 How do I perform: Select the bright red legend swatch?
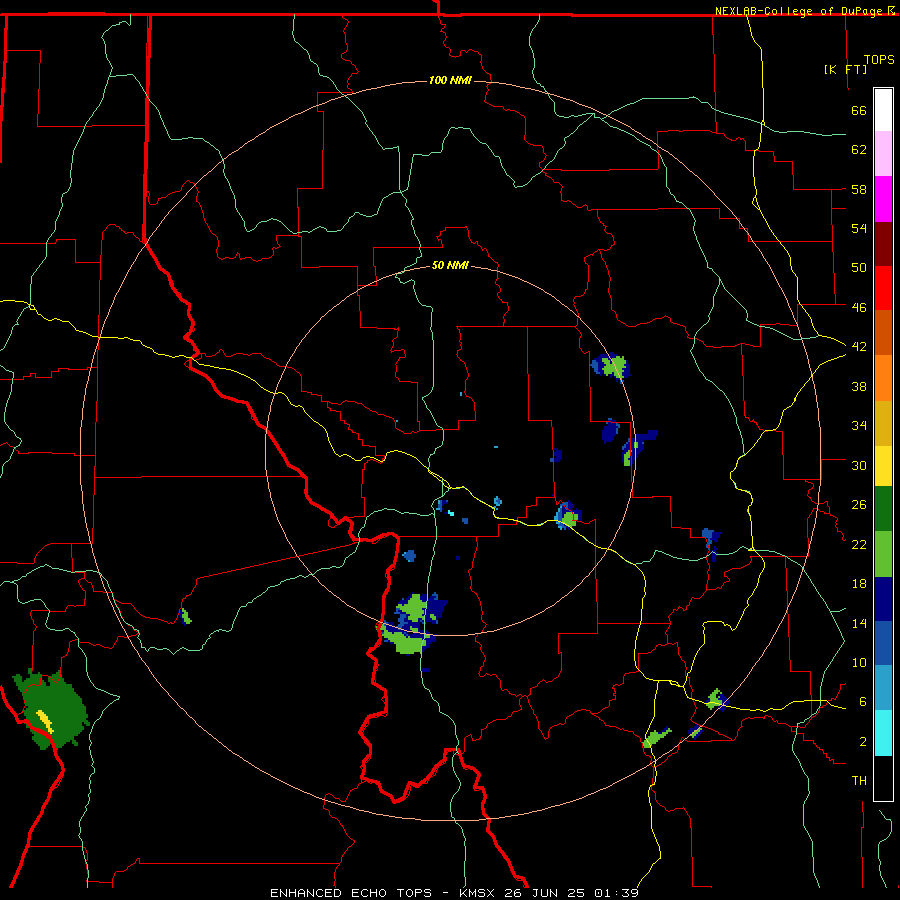(x=883, y=288)
